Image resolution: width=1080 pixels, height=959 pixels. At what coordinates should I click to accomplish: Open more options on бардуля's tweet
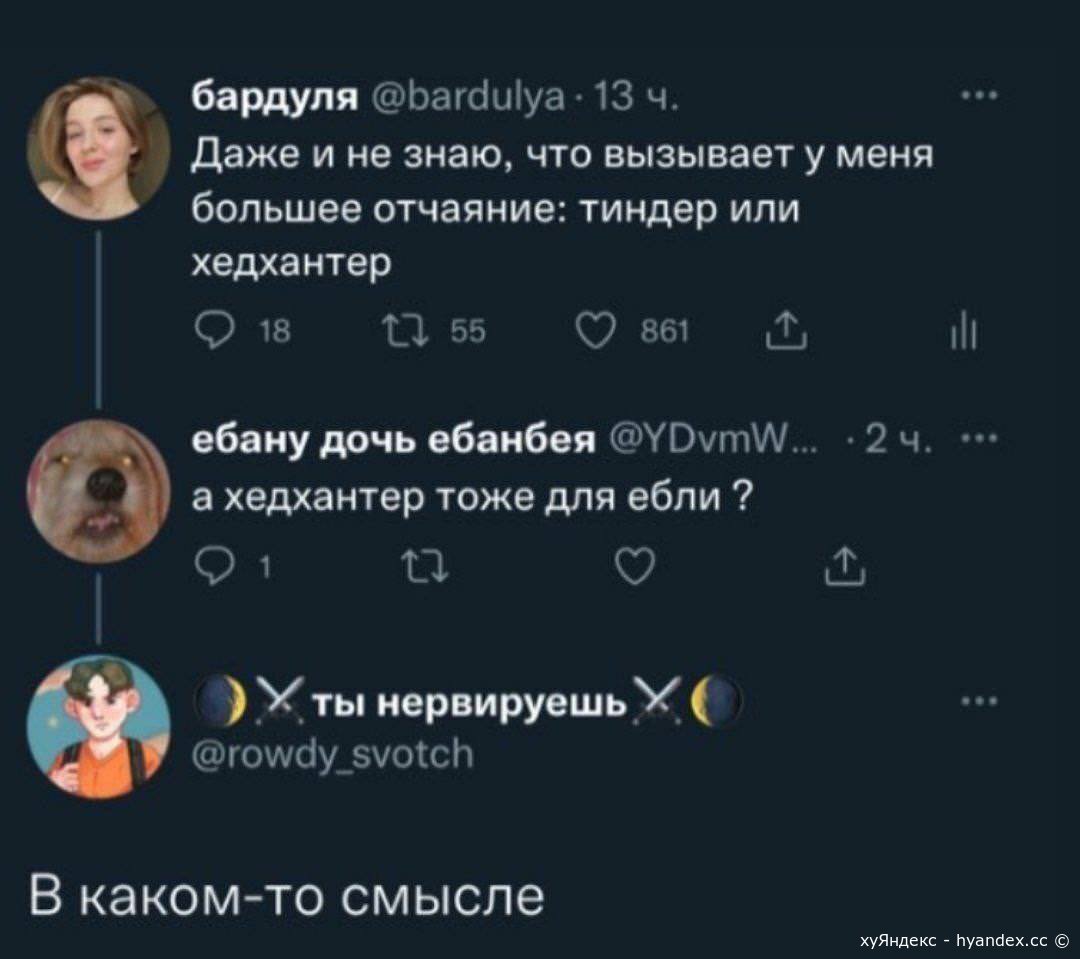980,96
